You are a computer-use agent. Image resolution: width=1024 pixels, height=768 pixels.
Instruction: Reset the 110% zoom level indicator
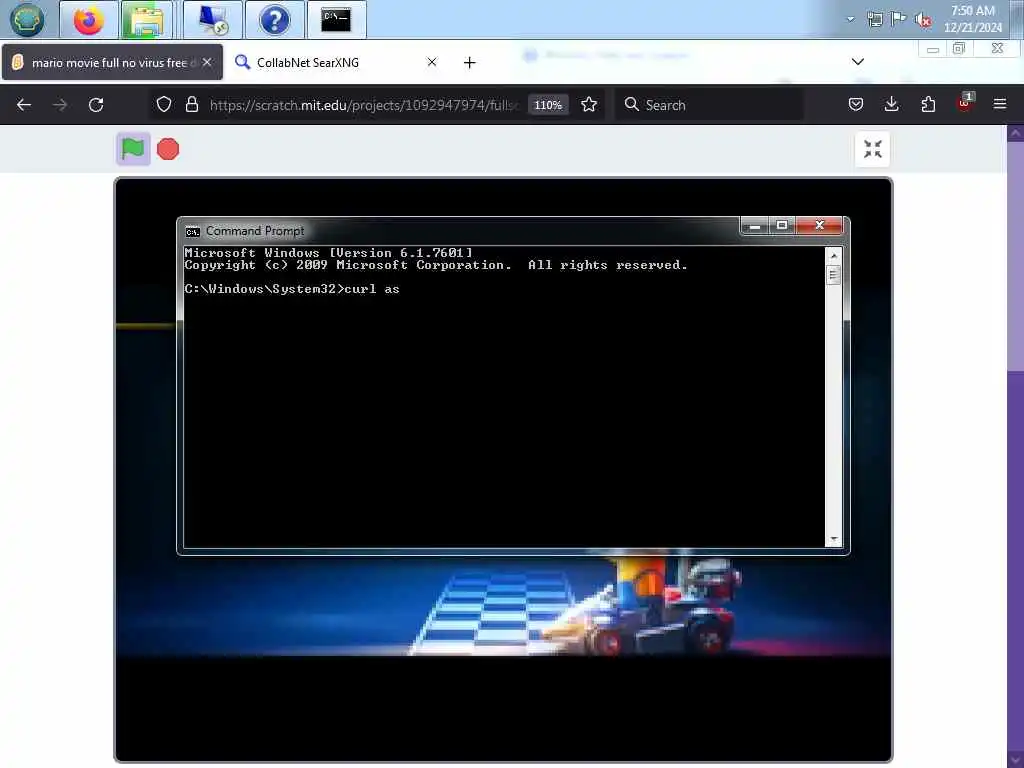pyautogui.click(x=548, y=104)
